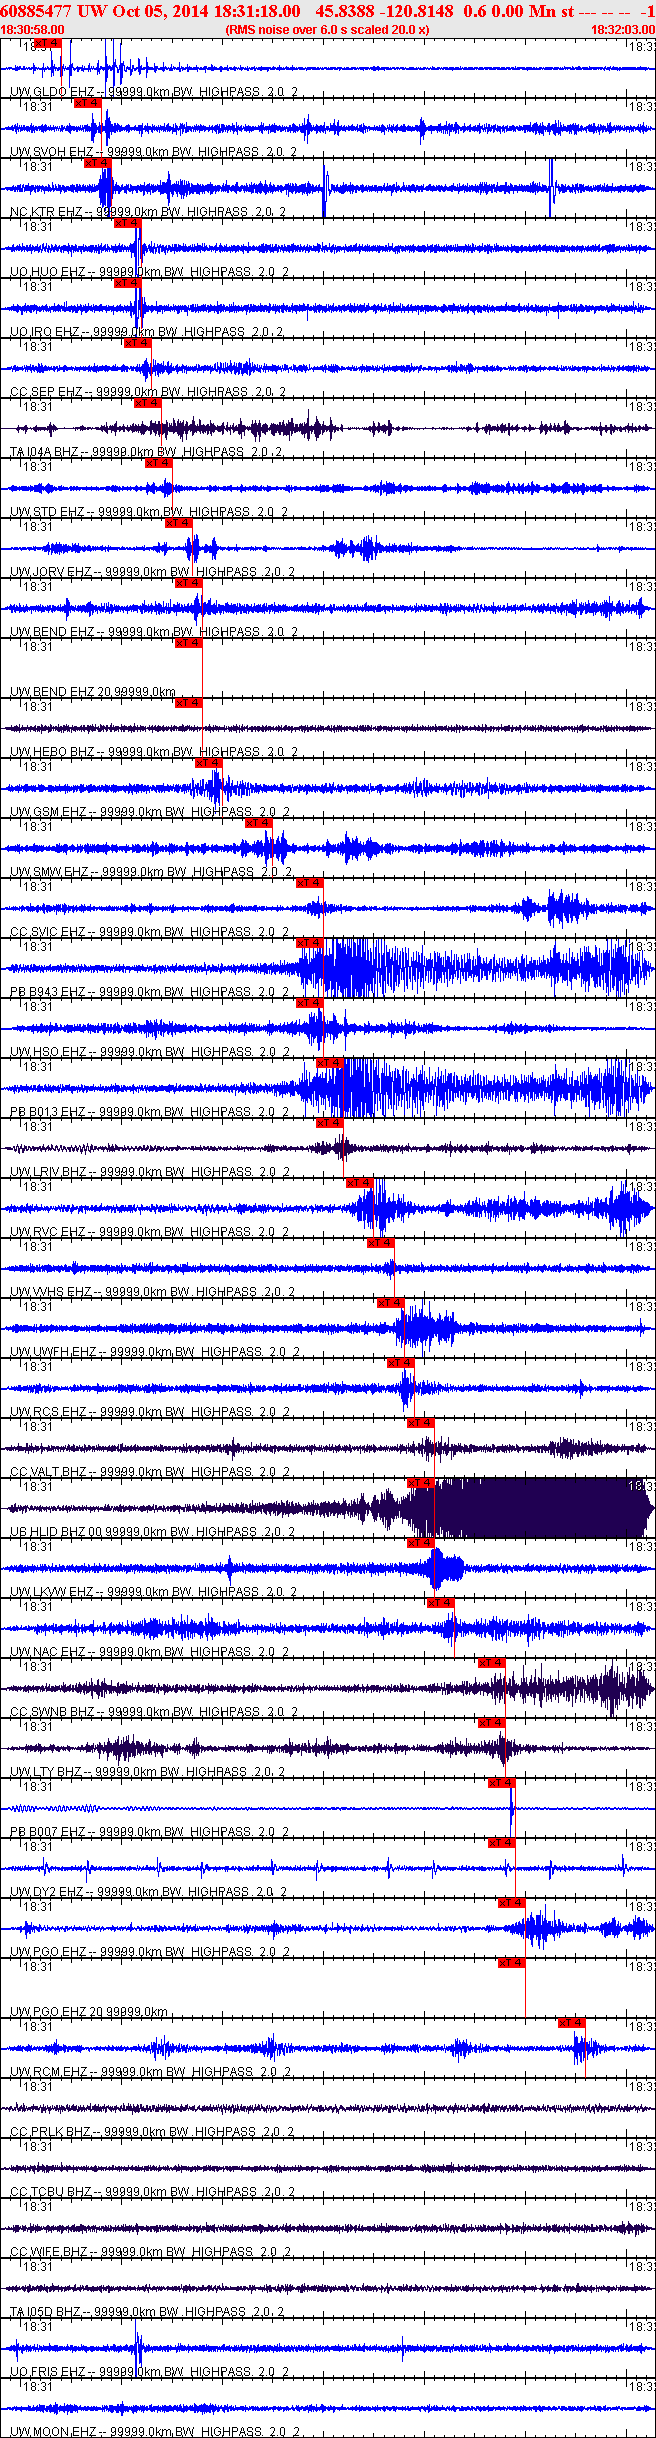Click the CC.WIFE BHZ station label
This screenshot has width=656, height=2438.
tap(50, 2252)
